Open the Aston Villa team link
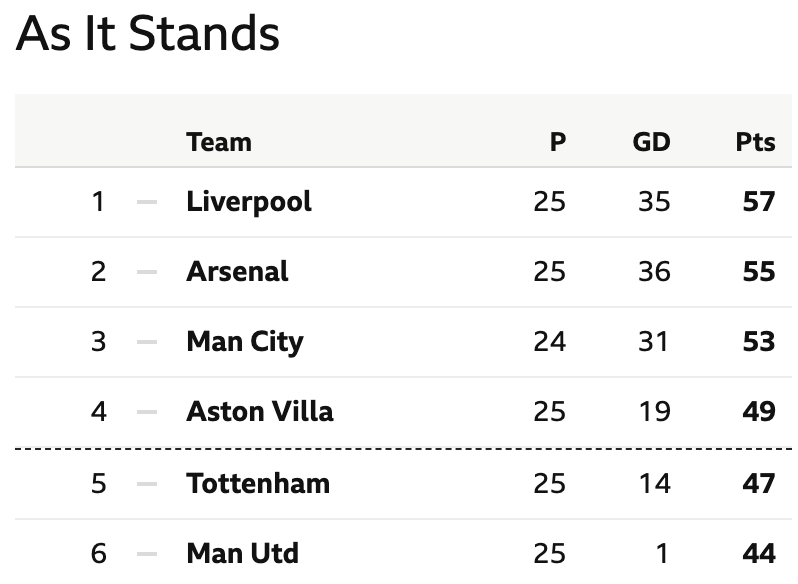 tap(260, 412)
